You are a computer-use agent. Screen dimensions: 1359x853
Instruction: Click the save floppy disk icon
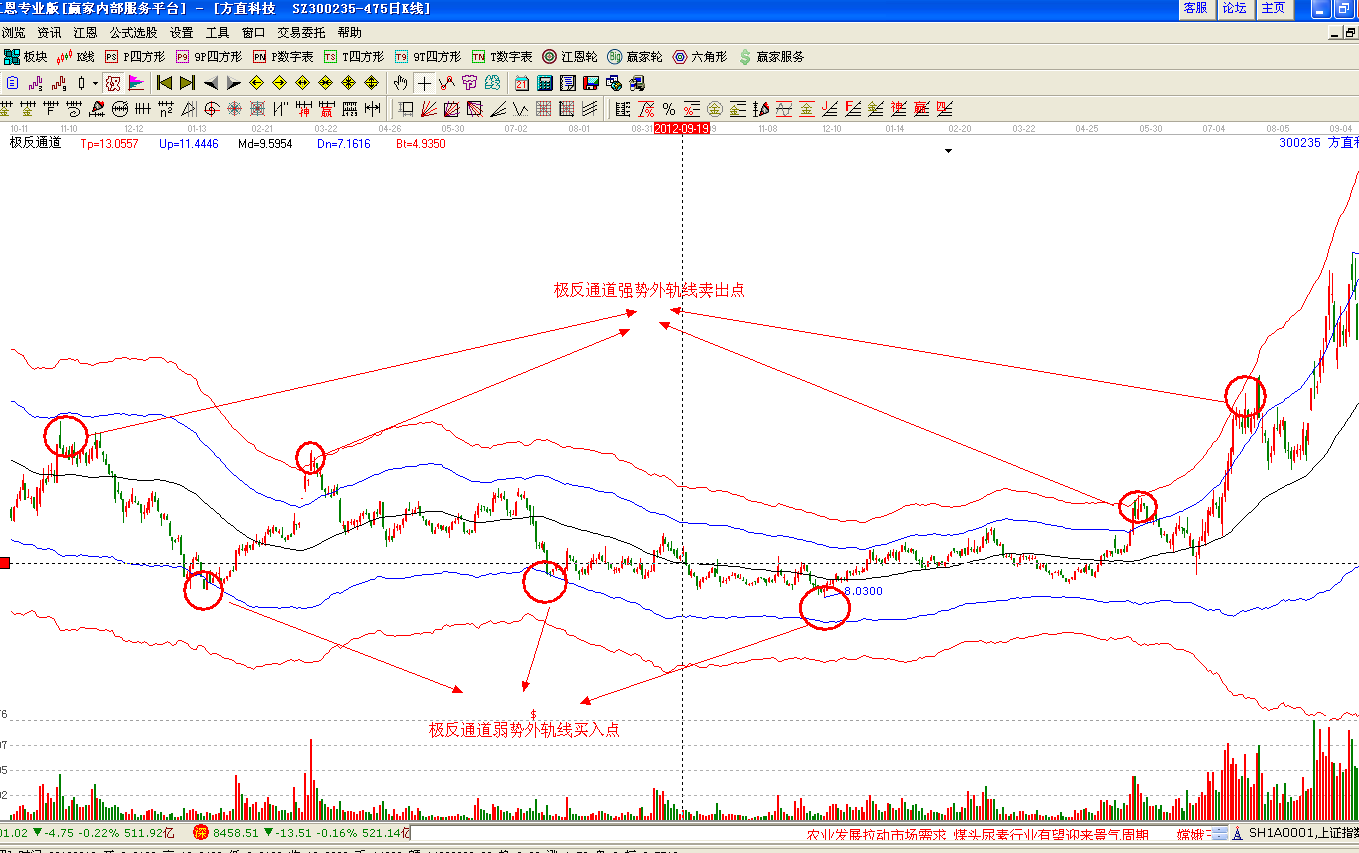pos(590,83)
